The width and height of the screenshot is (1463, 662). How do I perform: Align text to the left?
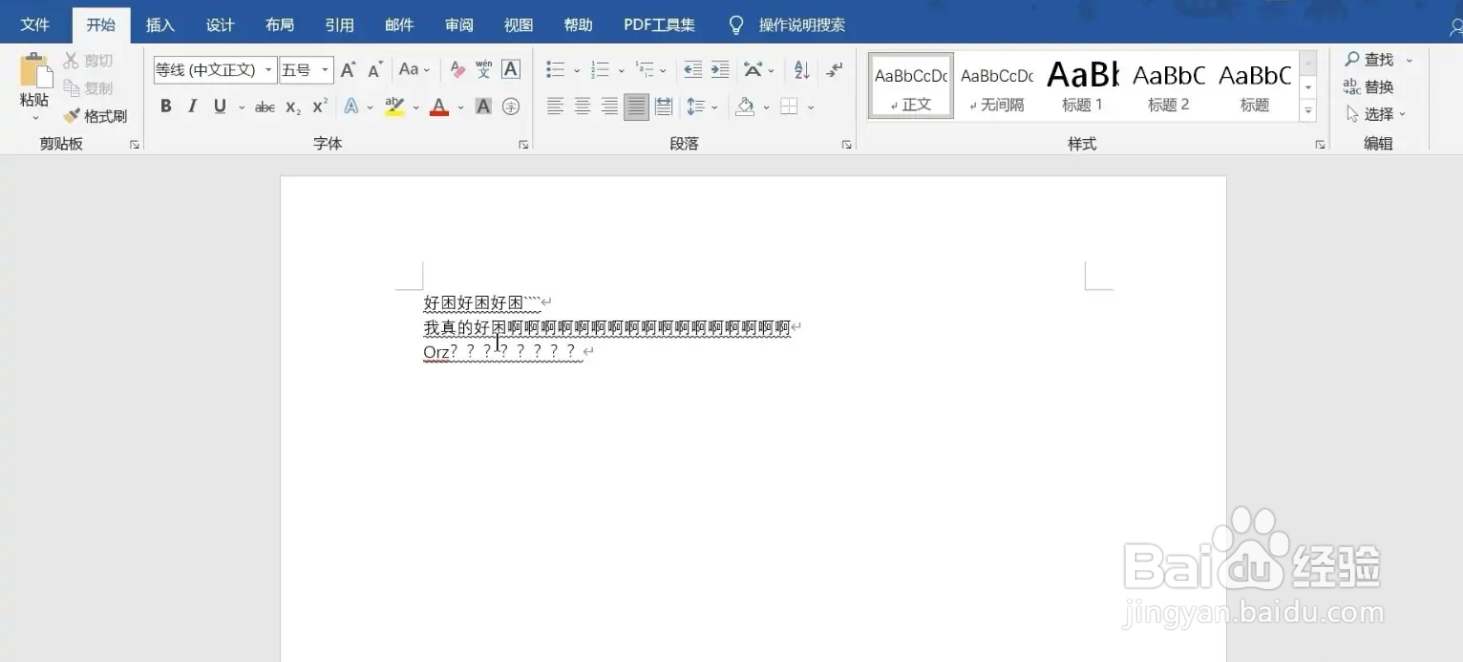555,107
